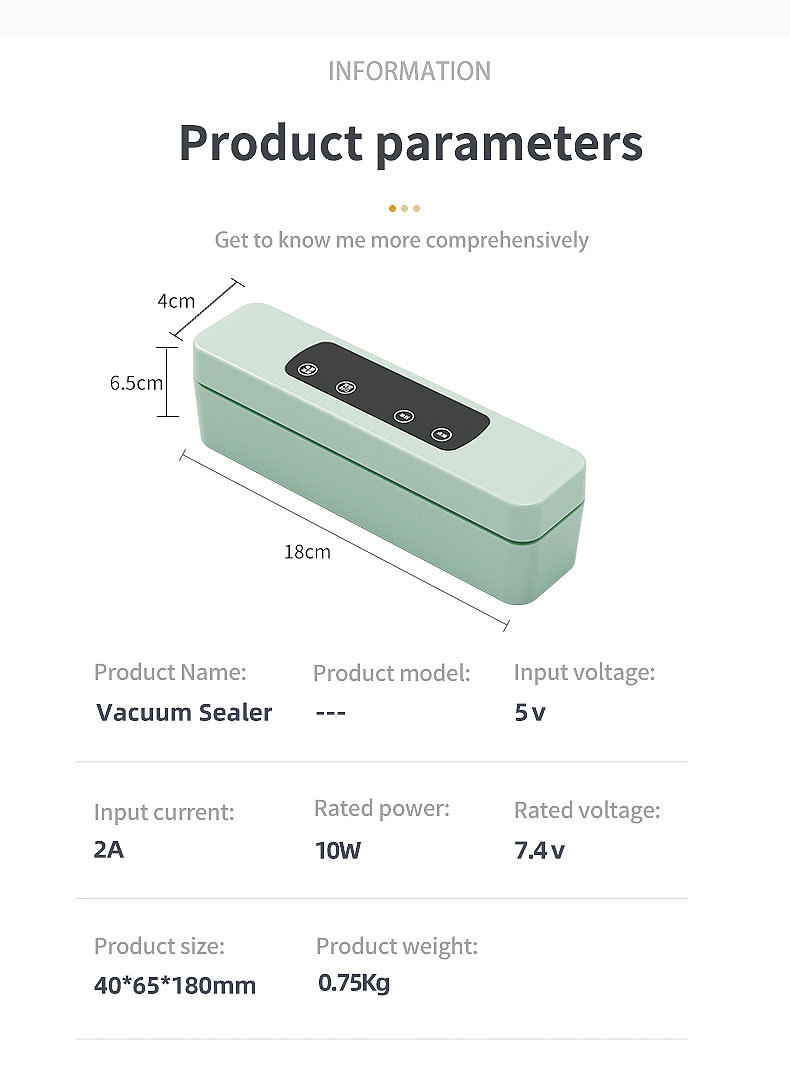Select the 10W rated power value
This screenshot has height=1080, width=790.
[338, 851]
